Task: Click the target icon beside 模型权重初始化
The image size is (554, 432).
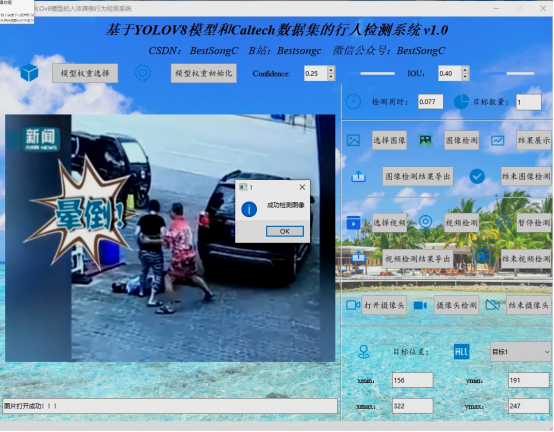Action: pos(143,73)
